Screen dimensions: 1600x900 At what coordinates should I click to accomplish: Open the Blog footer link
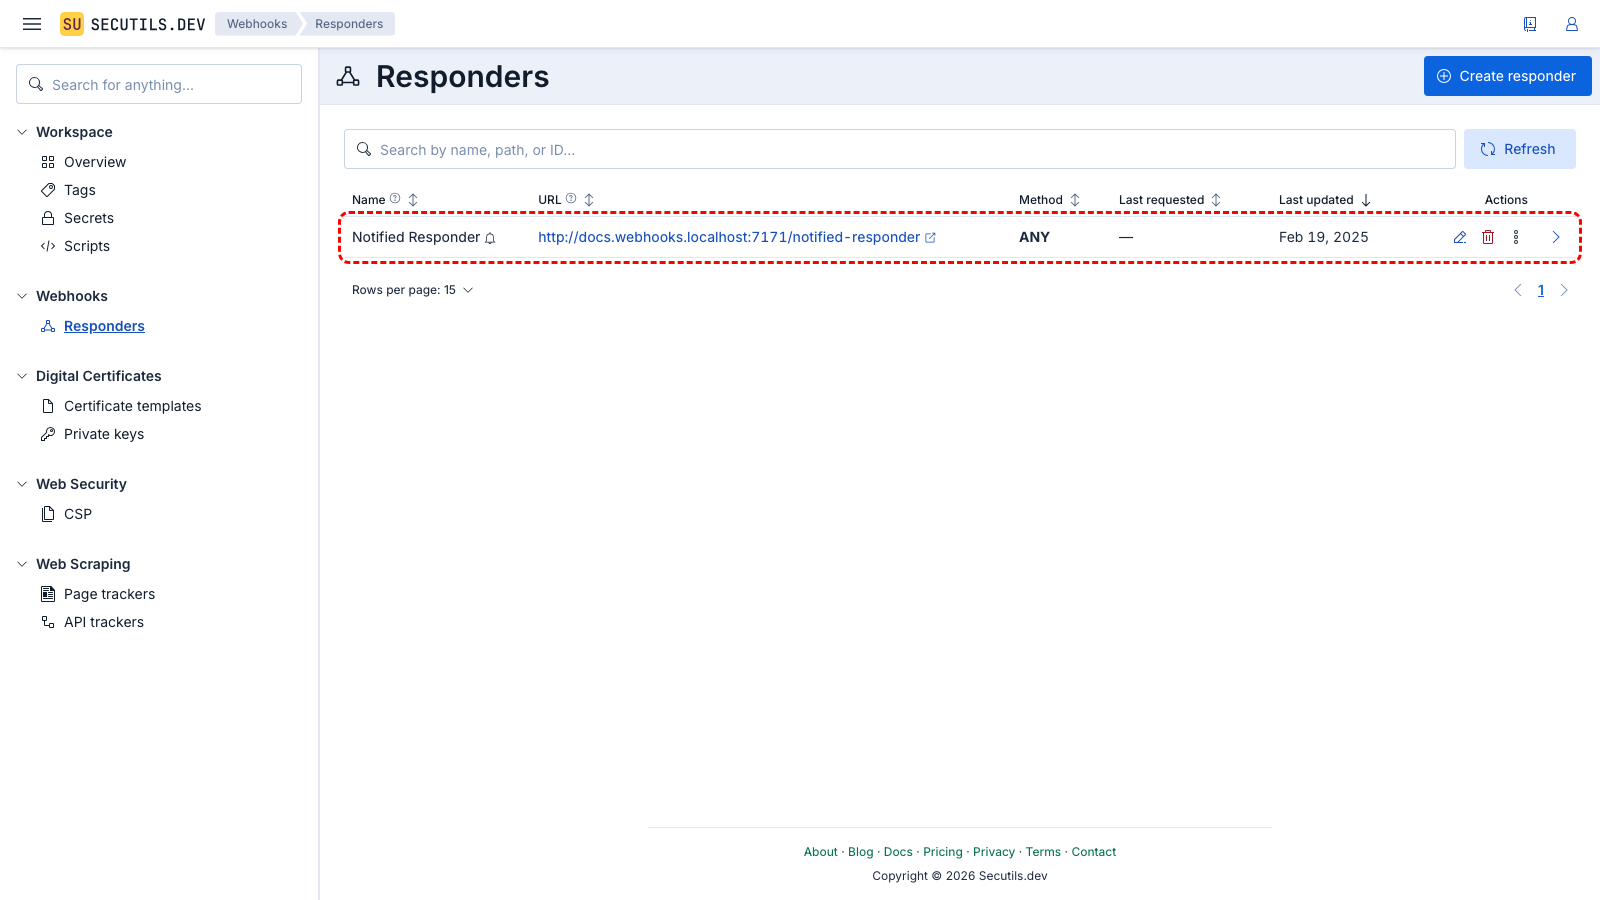861,852
